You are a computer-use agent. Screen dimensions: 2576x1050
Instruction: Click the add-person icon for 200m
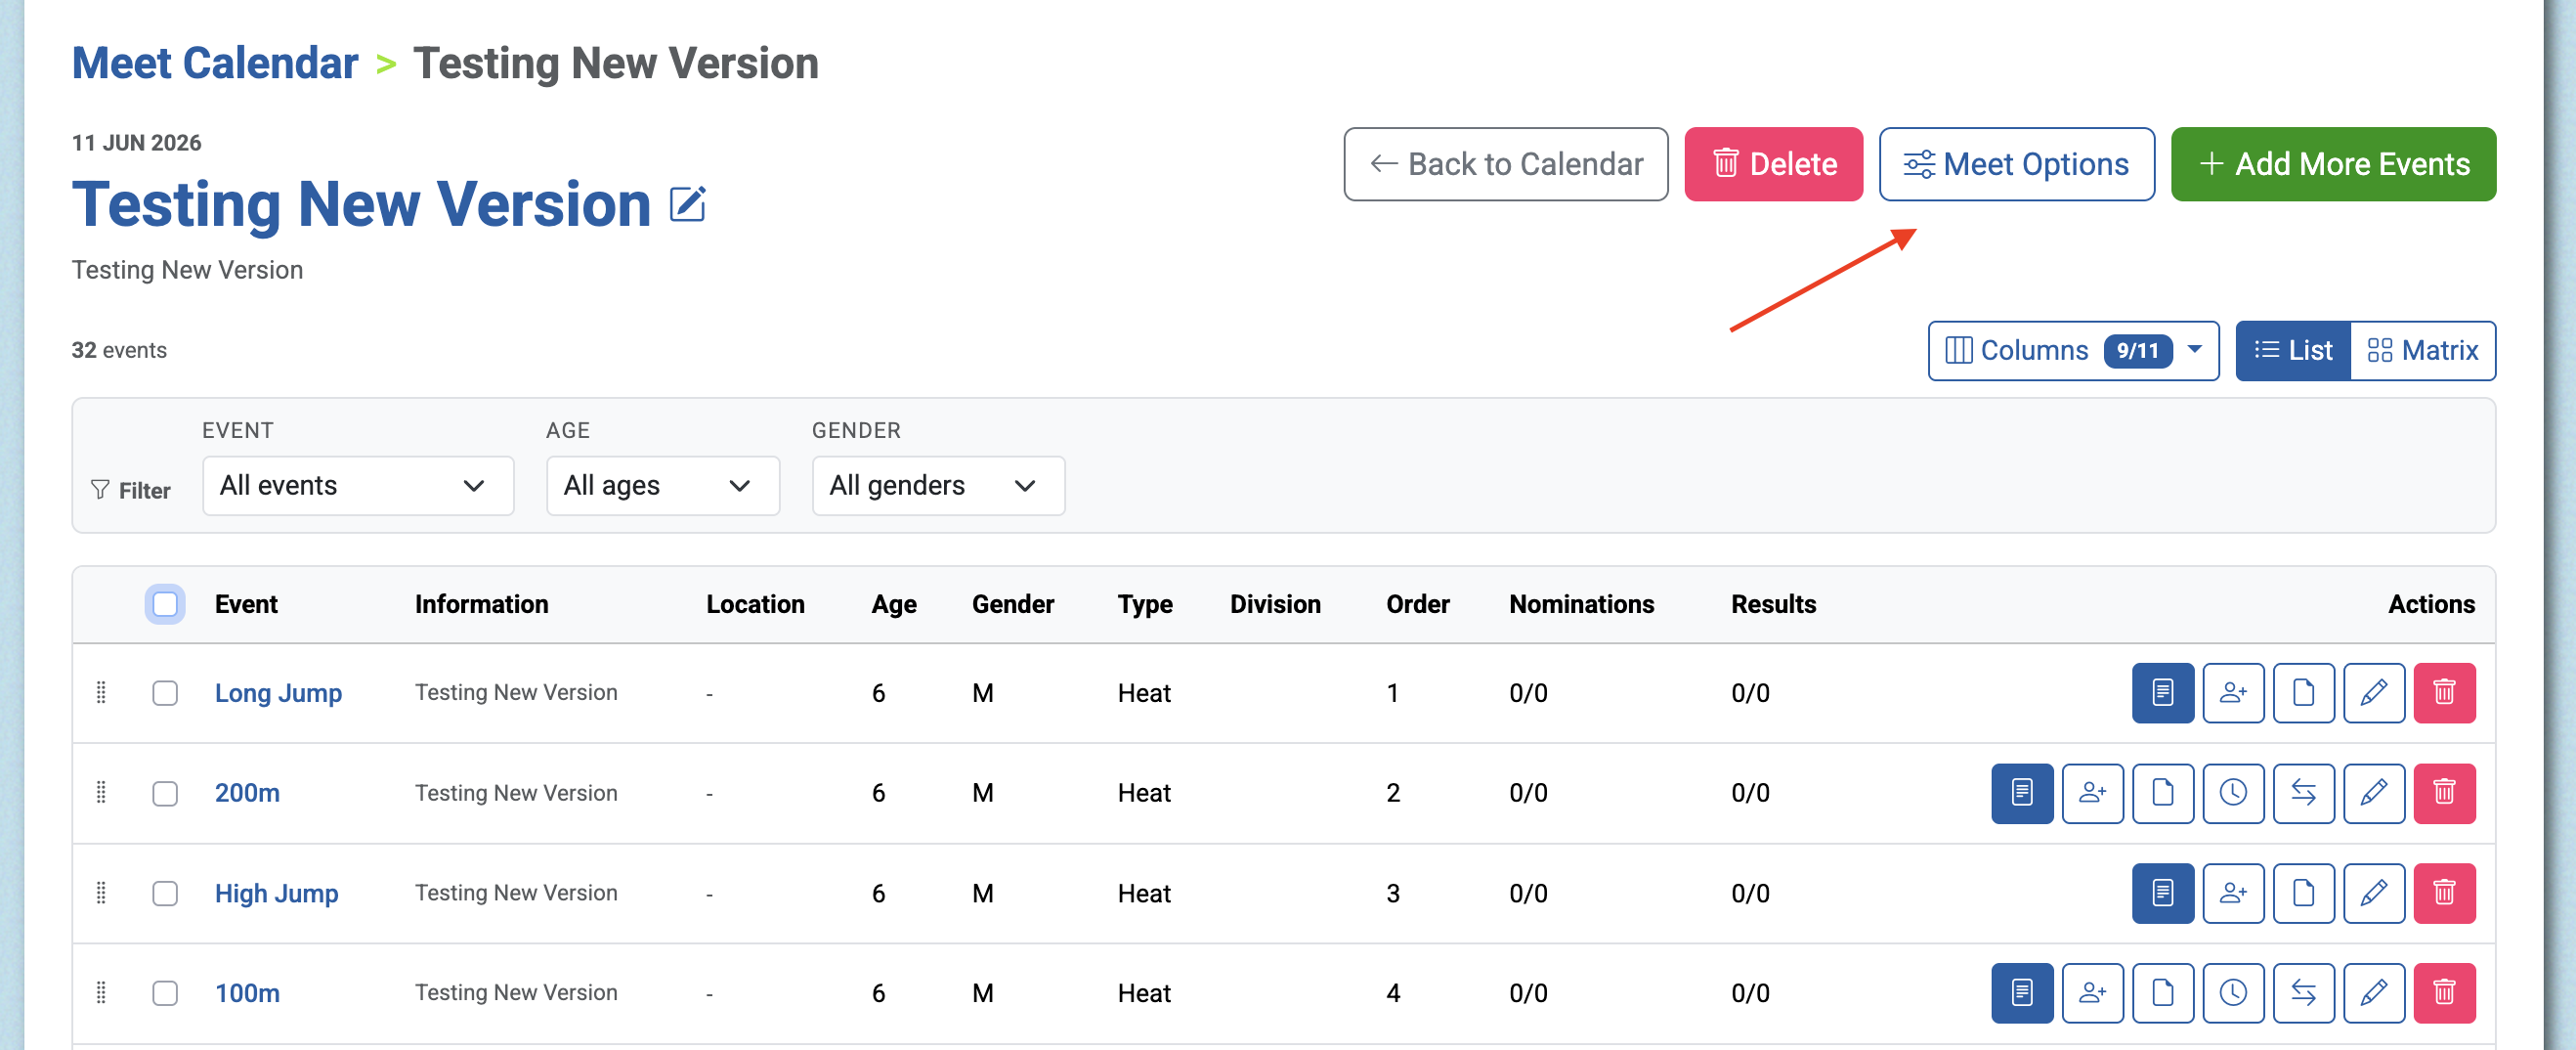coord(2092,793)
